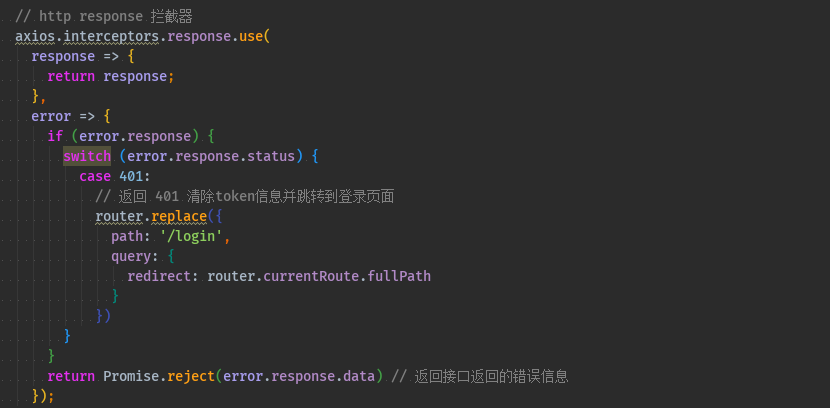Image resolution: width=830 pixels, height=408 pixels.
Task: Click the if keyword
Action: pos(55,136)
